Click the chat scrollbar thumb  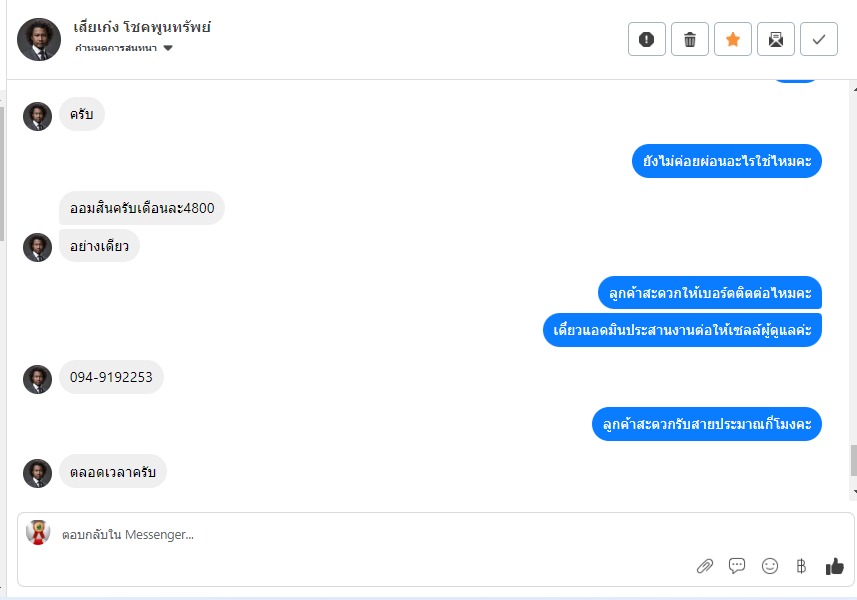click(853, 461)
